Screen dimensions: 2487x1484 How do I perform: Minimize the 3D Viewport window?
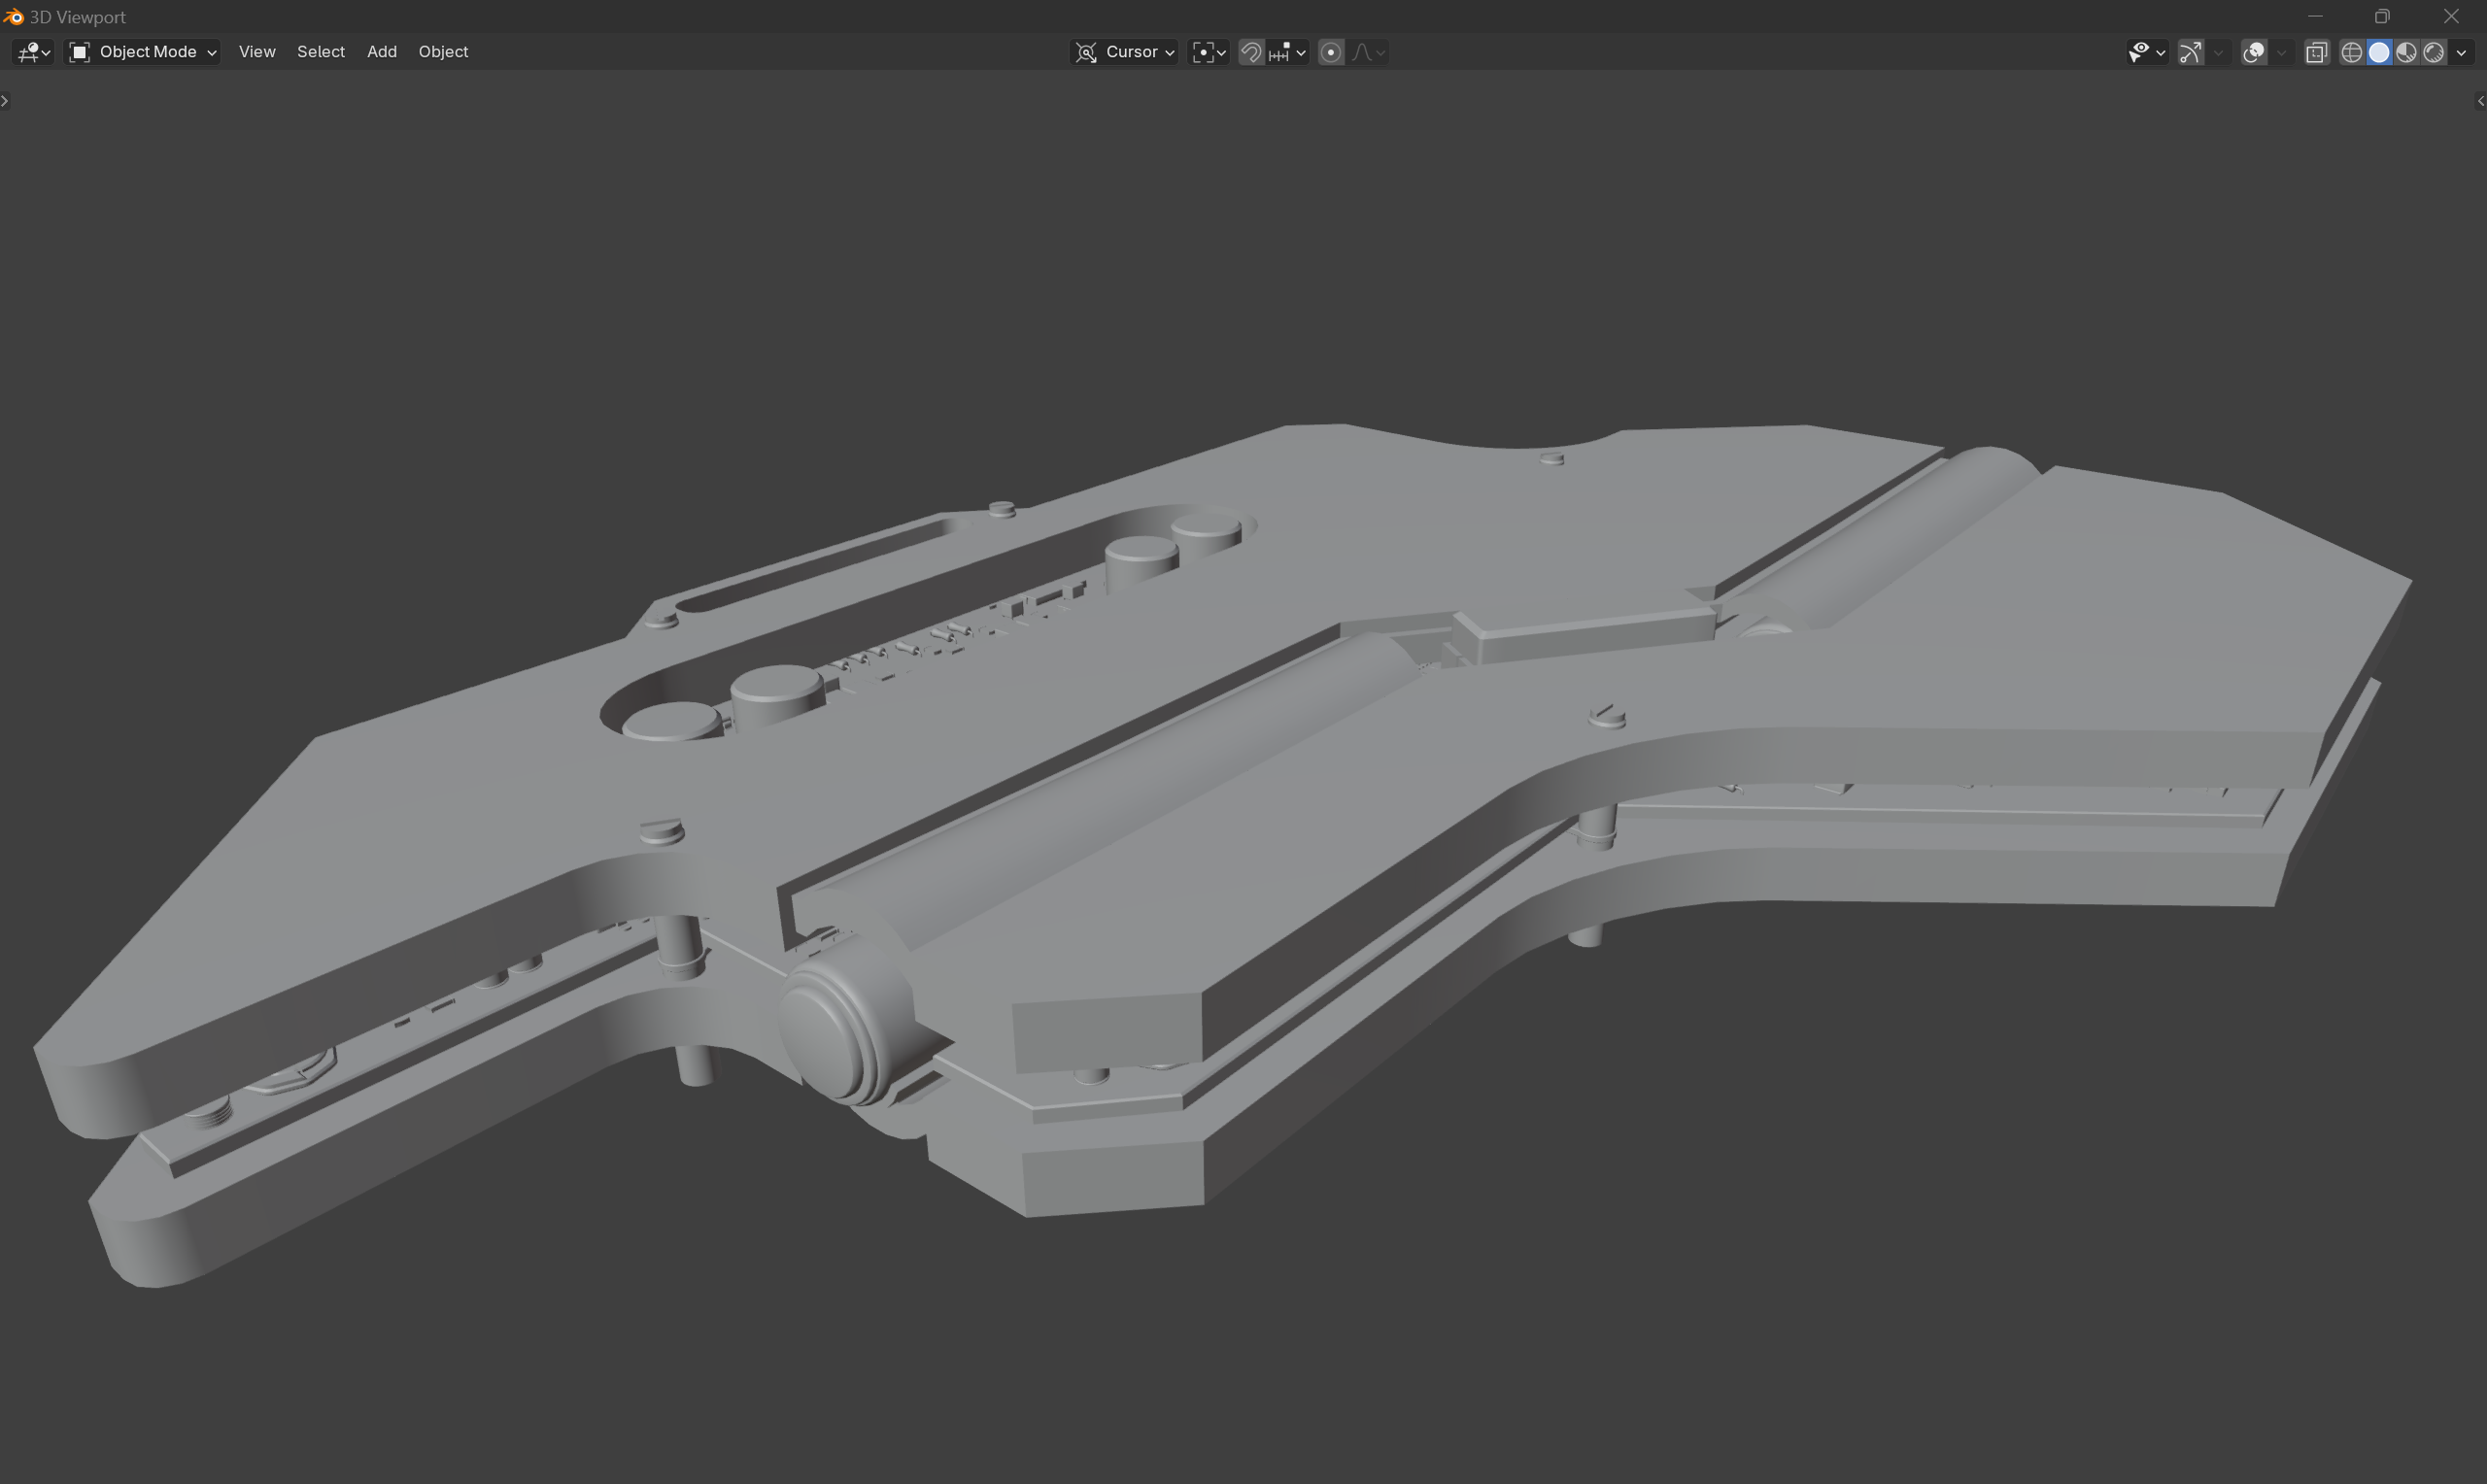(x=2314, y=17)
